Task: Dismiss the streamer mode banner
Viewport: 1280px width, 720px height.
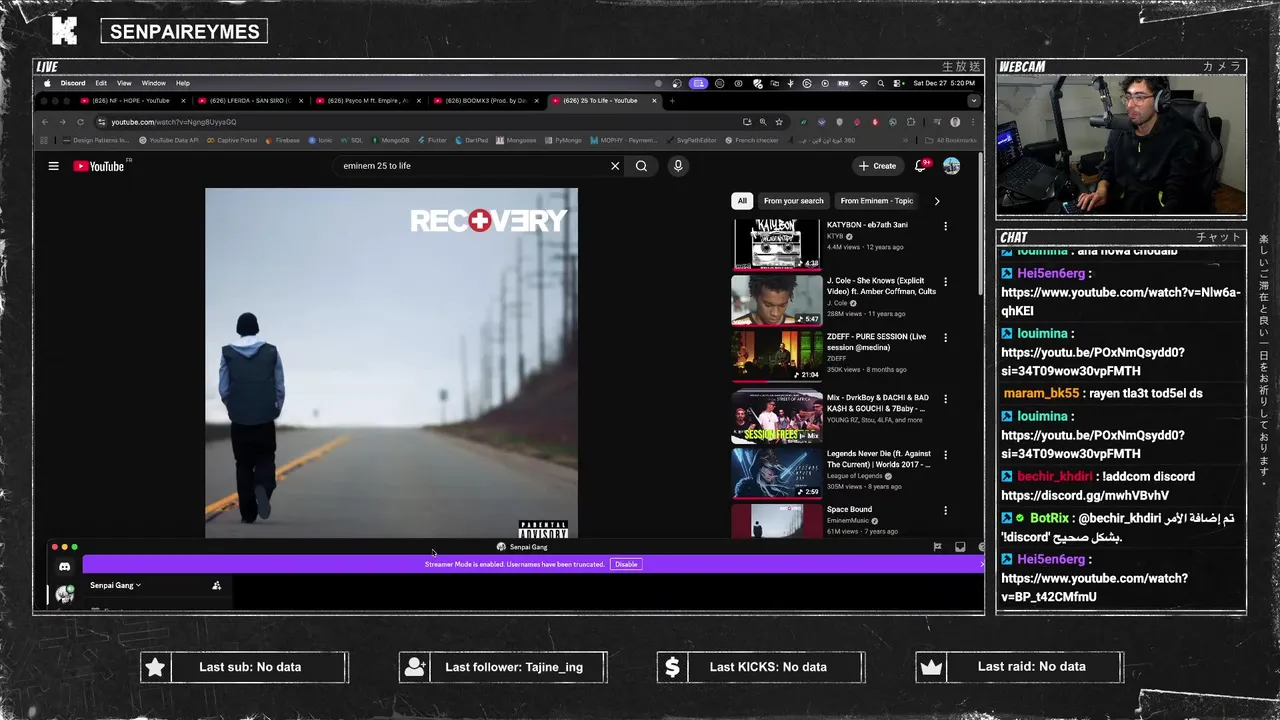Action: click(981, 564)
